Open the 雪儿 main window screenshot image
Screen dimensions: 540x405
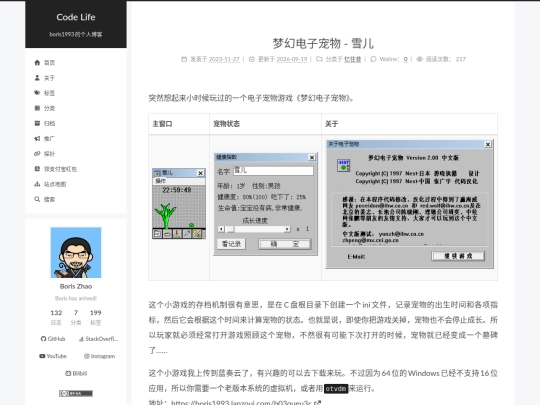pyautogui.click(x=179, y=204)
